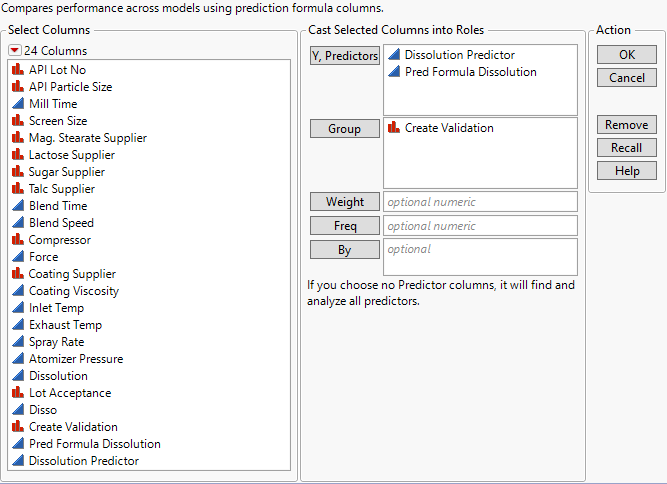This screenshot has width=667, height=484.
Task: Open the 24 Columns red triangle menu
Action: [15, 51]
